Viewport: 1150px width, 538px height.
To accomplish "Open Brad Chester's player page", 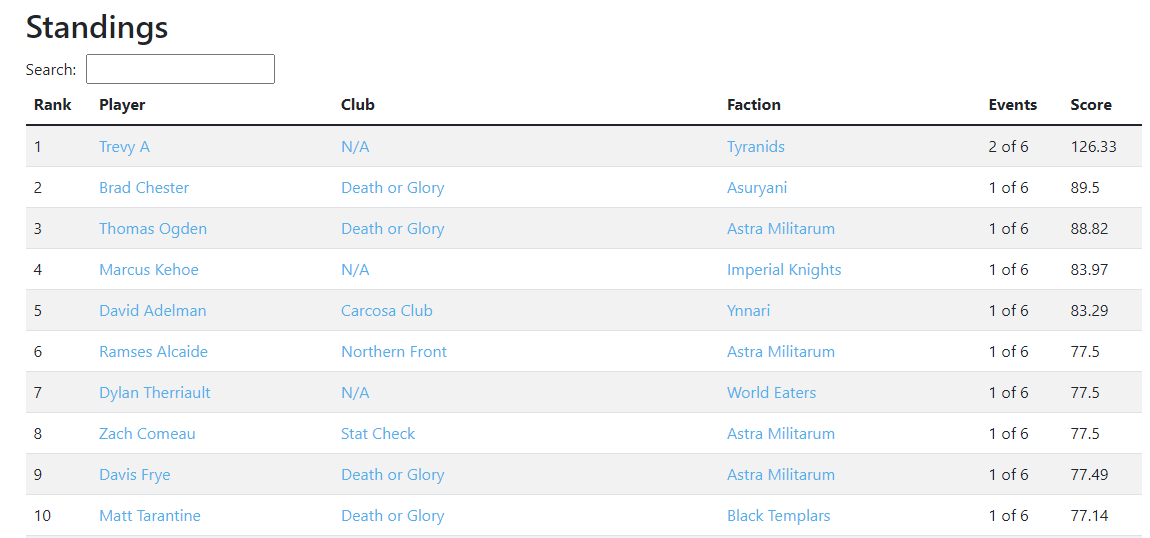I will pos(144,188).
